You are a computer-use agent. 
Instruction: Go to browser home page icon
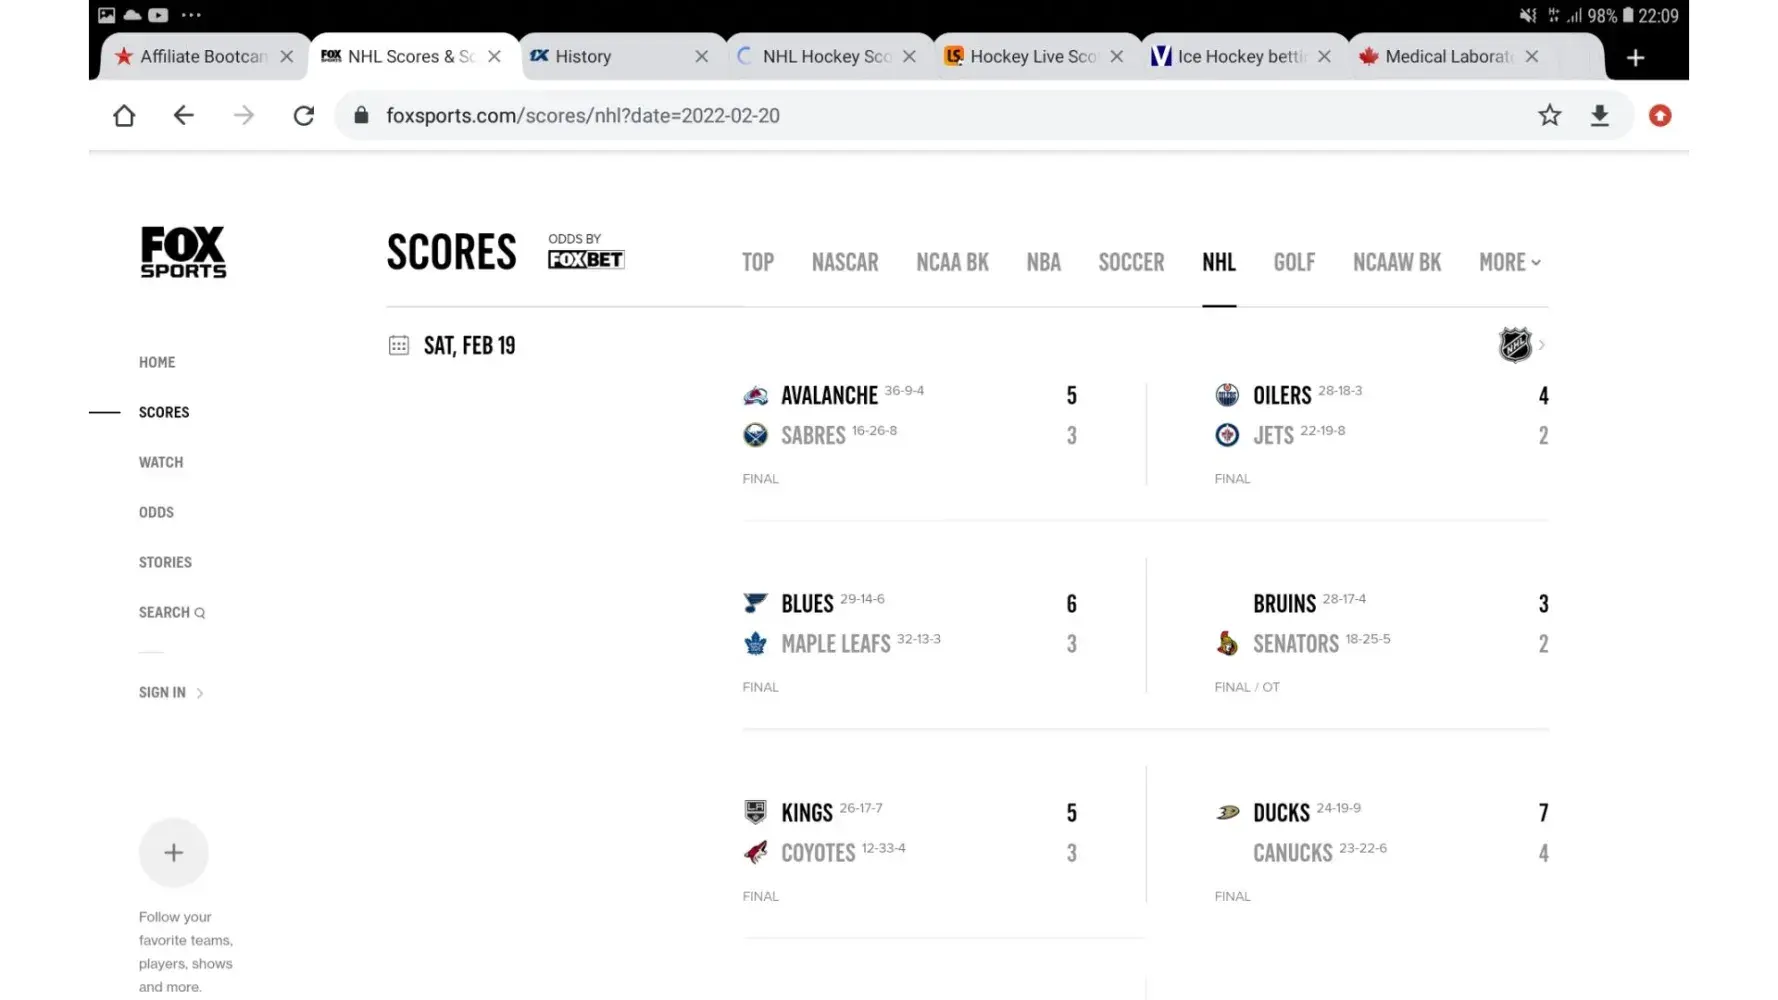(124, 116)
